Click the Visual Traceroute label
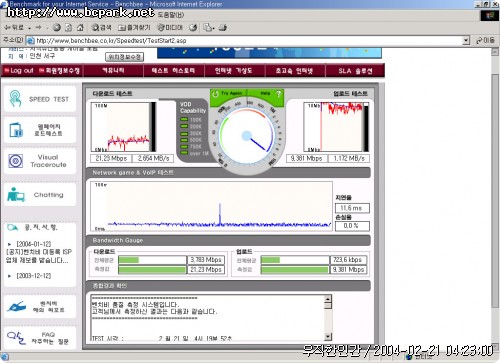Screen dimensions: 500x363 pos(48,161)
